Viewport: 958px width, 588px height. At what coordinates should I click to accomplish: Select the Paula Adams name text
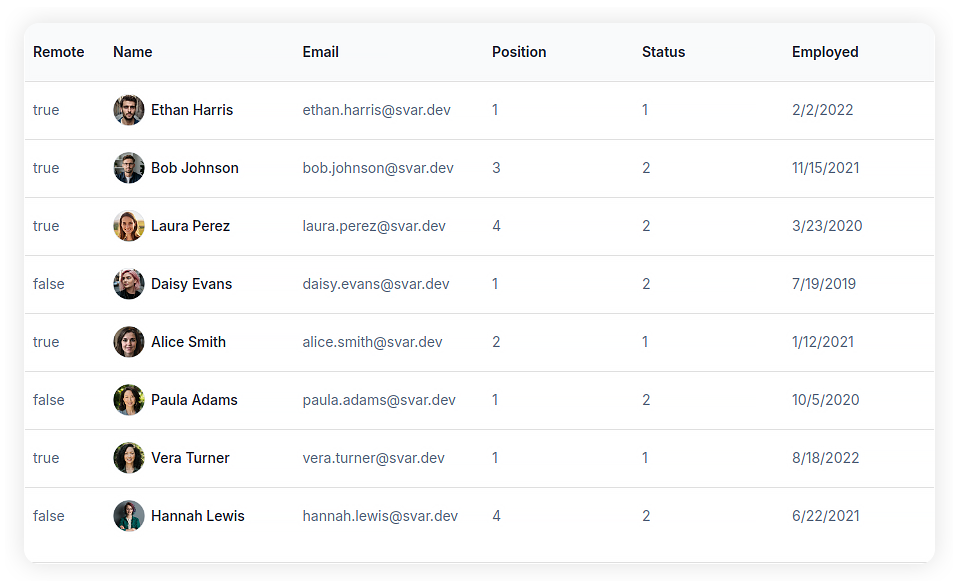click(x=194, y=400)
